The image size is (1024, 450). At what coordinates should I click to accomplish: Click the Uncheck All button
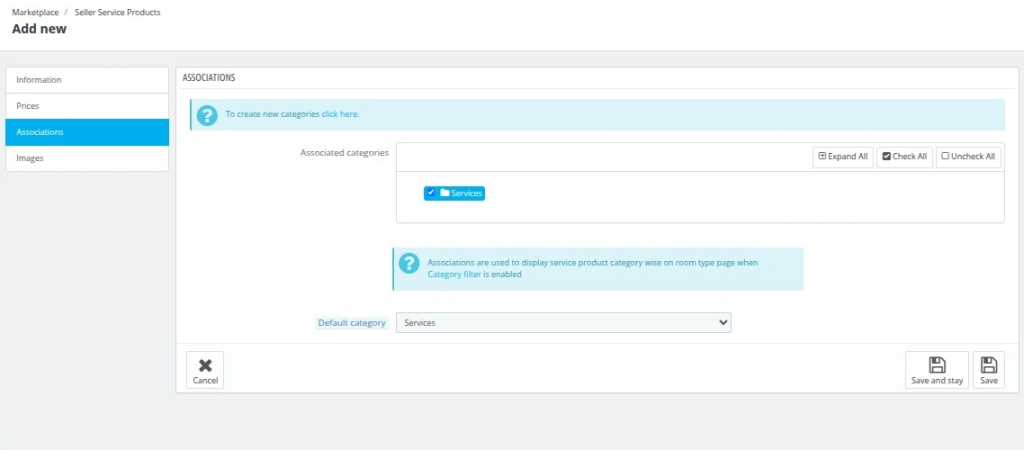pos(968,157)
